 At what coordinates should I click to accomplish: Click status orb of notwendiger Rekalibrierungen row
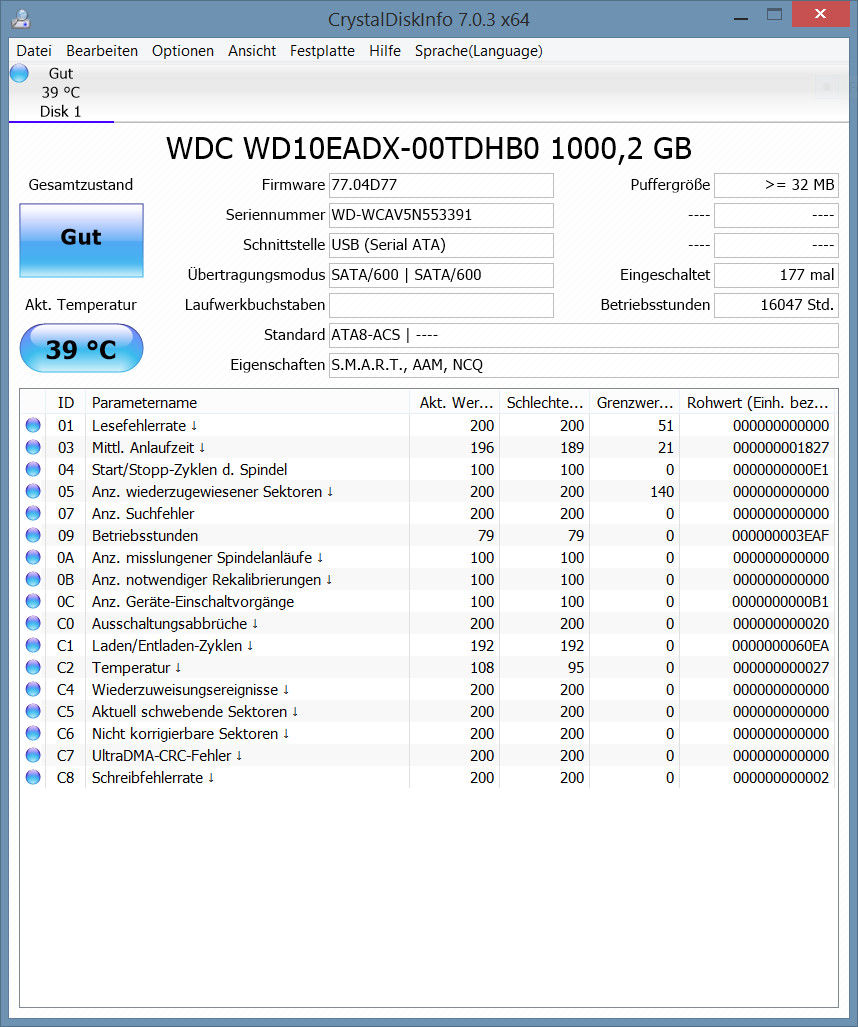pos(33,579)
